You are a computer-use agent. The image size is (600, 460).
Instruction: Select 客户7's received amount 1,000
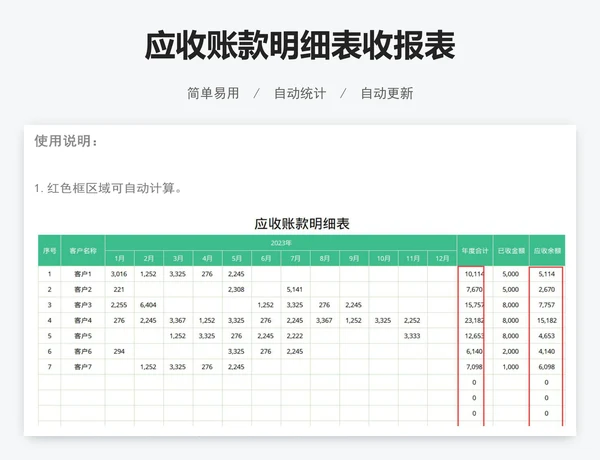point(511,367)
